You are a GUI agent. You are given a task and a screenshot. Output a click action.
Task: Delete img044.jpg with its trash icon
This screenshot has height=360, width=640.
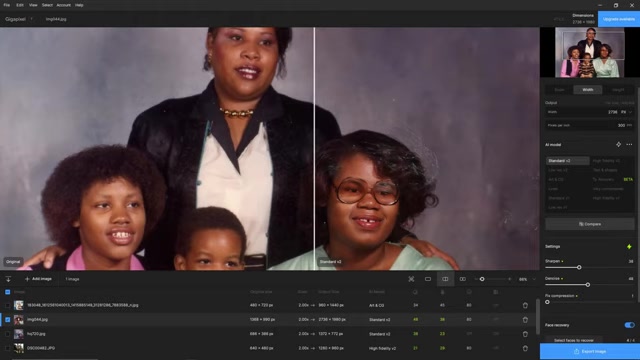tap(525, 320)
